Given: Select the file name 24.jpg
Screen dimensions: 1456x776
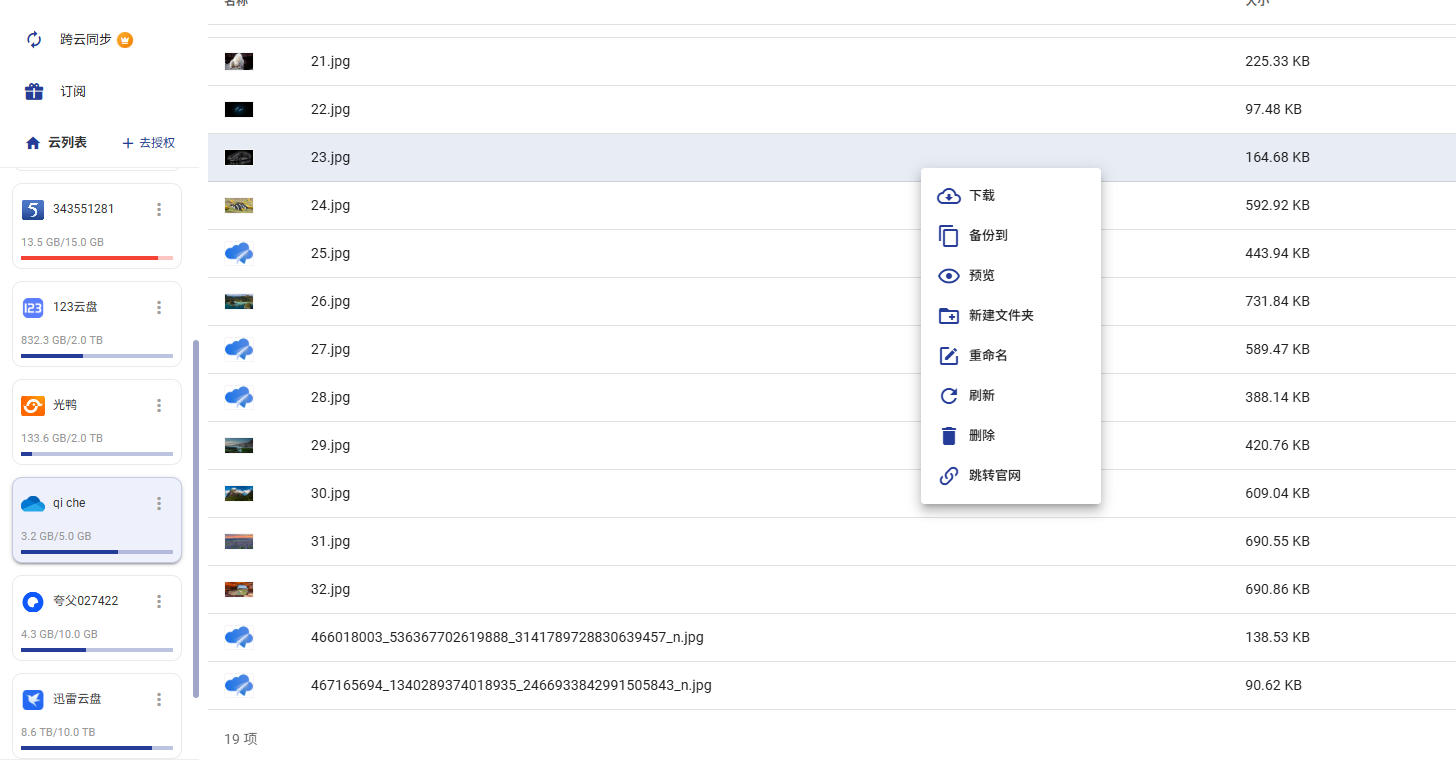Looking at the screenshot, I should [330, 205].
